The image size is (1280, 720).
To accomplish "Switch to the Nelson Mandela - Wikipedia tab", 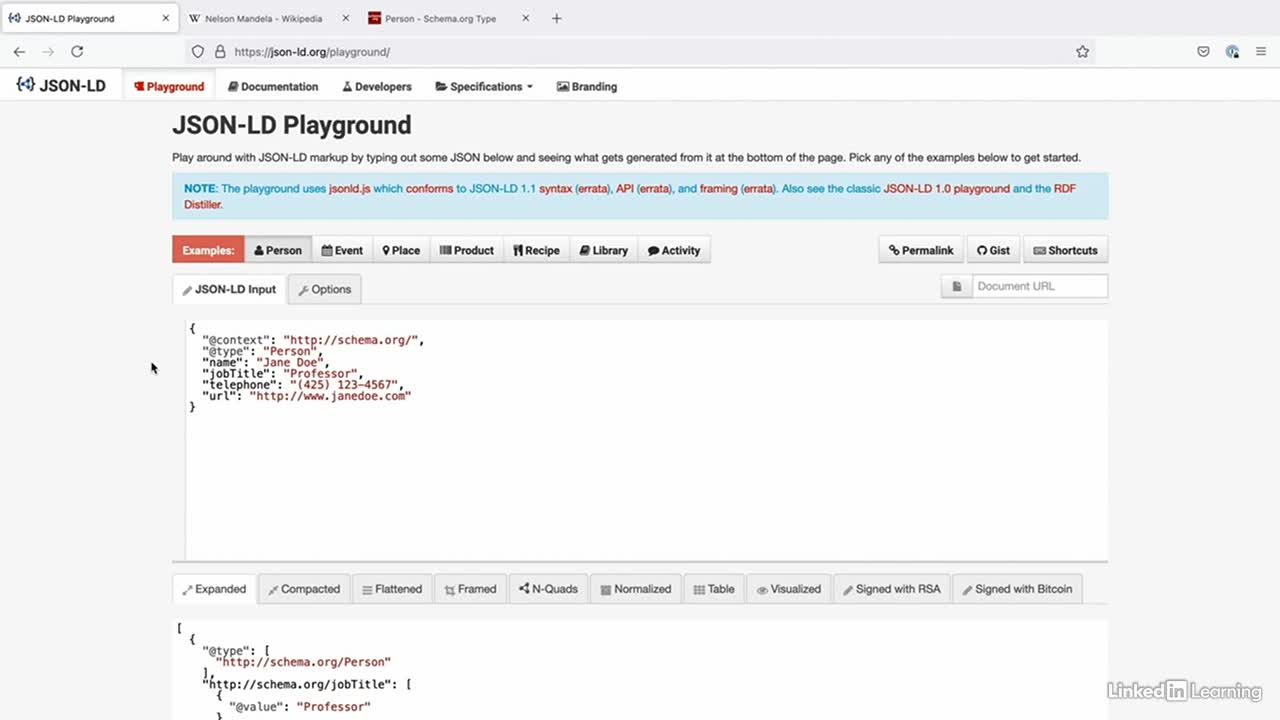I will [x=270, y=18].
